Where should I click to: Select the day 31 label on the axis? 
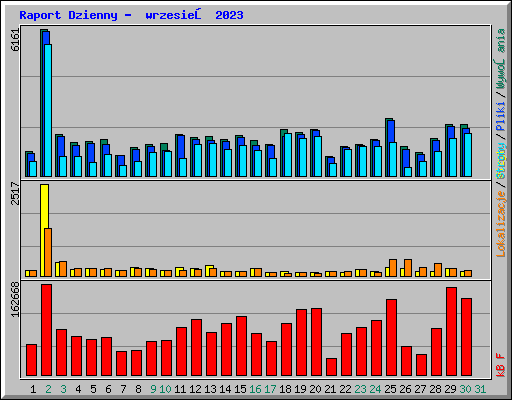pyautogui.click(x=480, y=389)
